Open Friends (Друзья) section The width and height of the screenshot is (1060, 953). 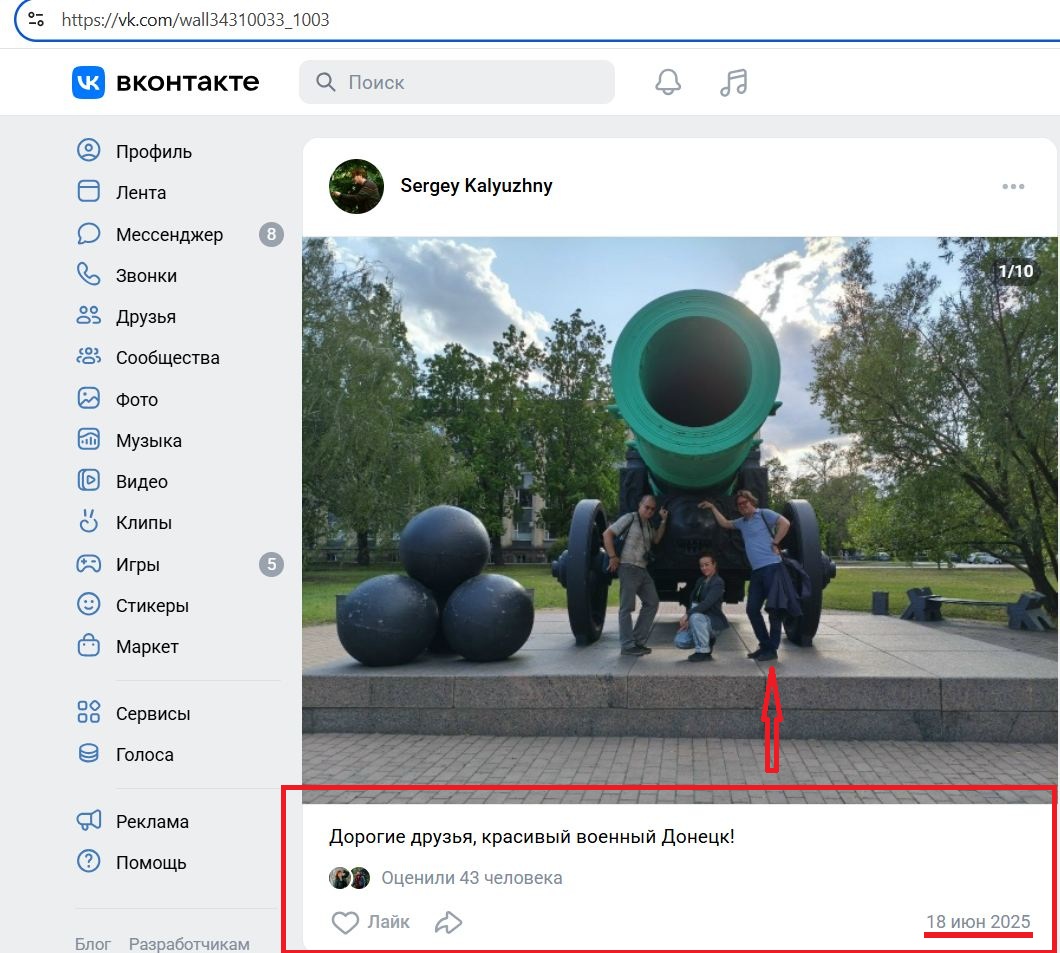pos(145,317)
